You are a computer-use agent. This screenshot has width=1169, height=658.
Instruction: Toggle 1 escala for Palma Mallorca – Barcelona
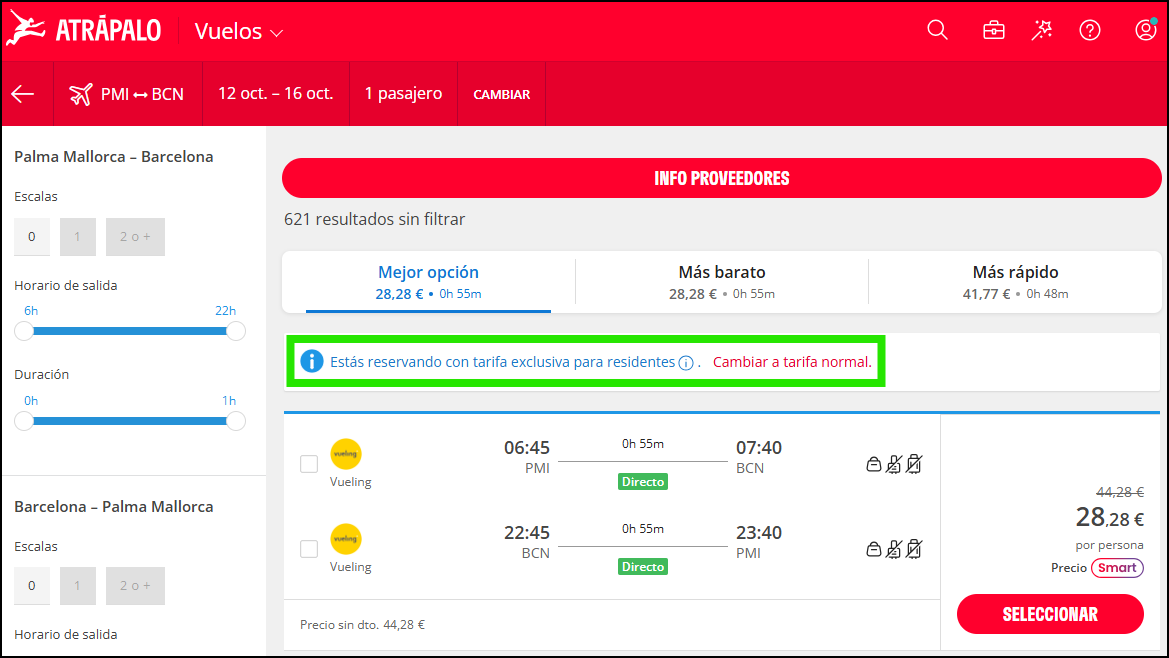coord(78,237)
